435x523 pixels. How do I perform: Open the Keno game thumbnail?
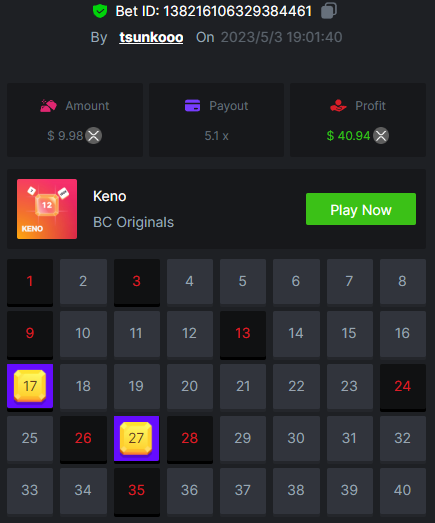tap(47, 209)
